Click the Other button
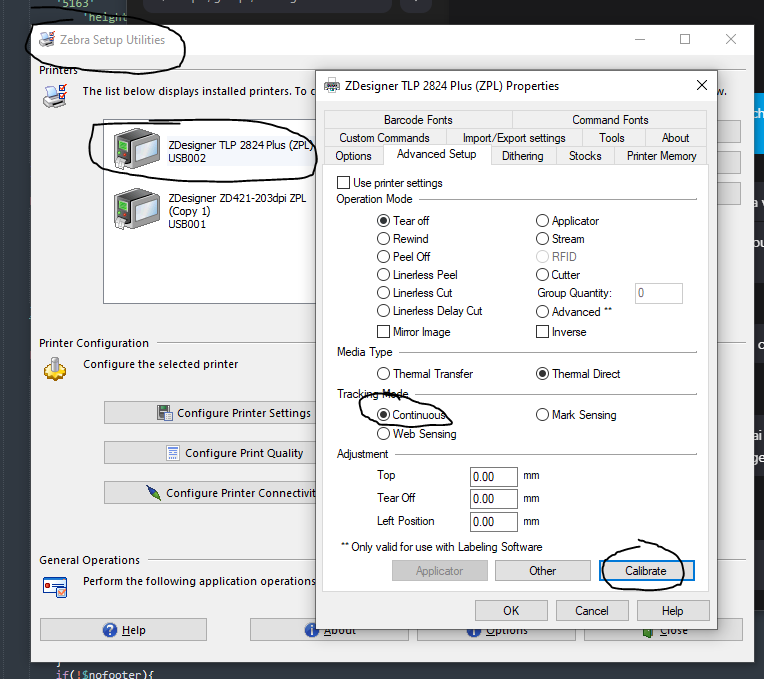Image resolution: width=764 pixels, height=679 pixels. coord(543,571)
